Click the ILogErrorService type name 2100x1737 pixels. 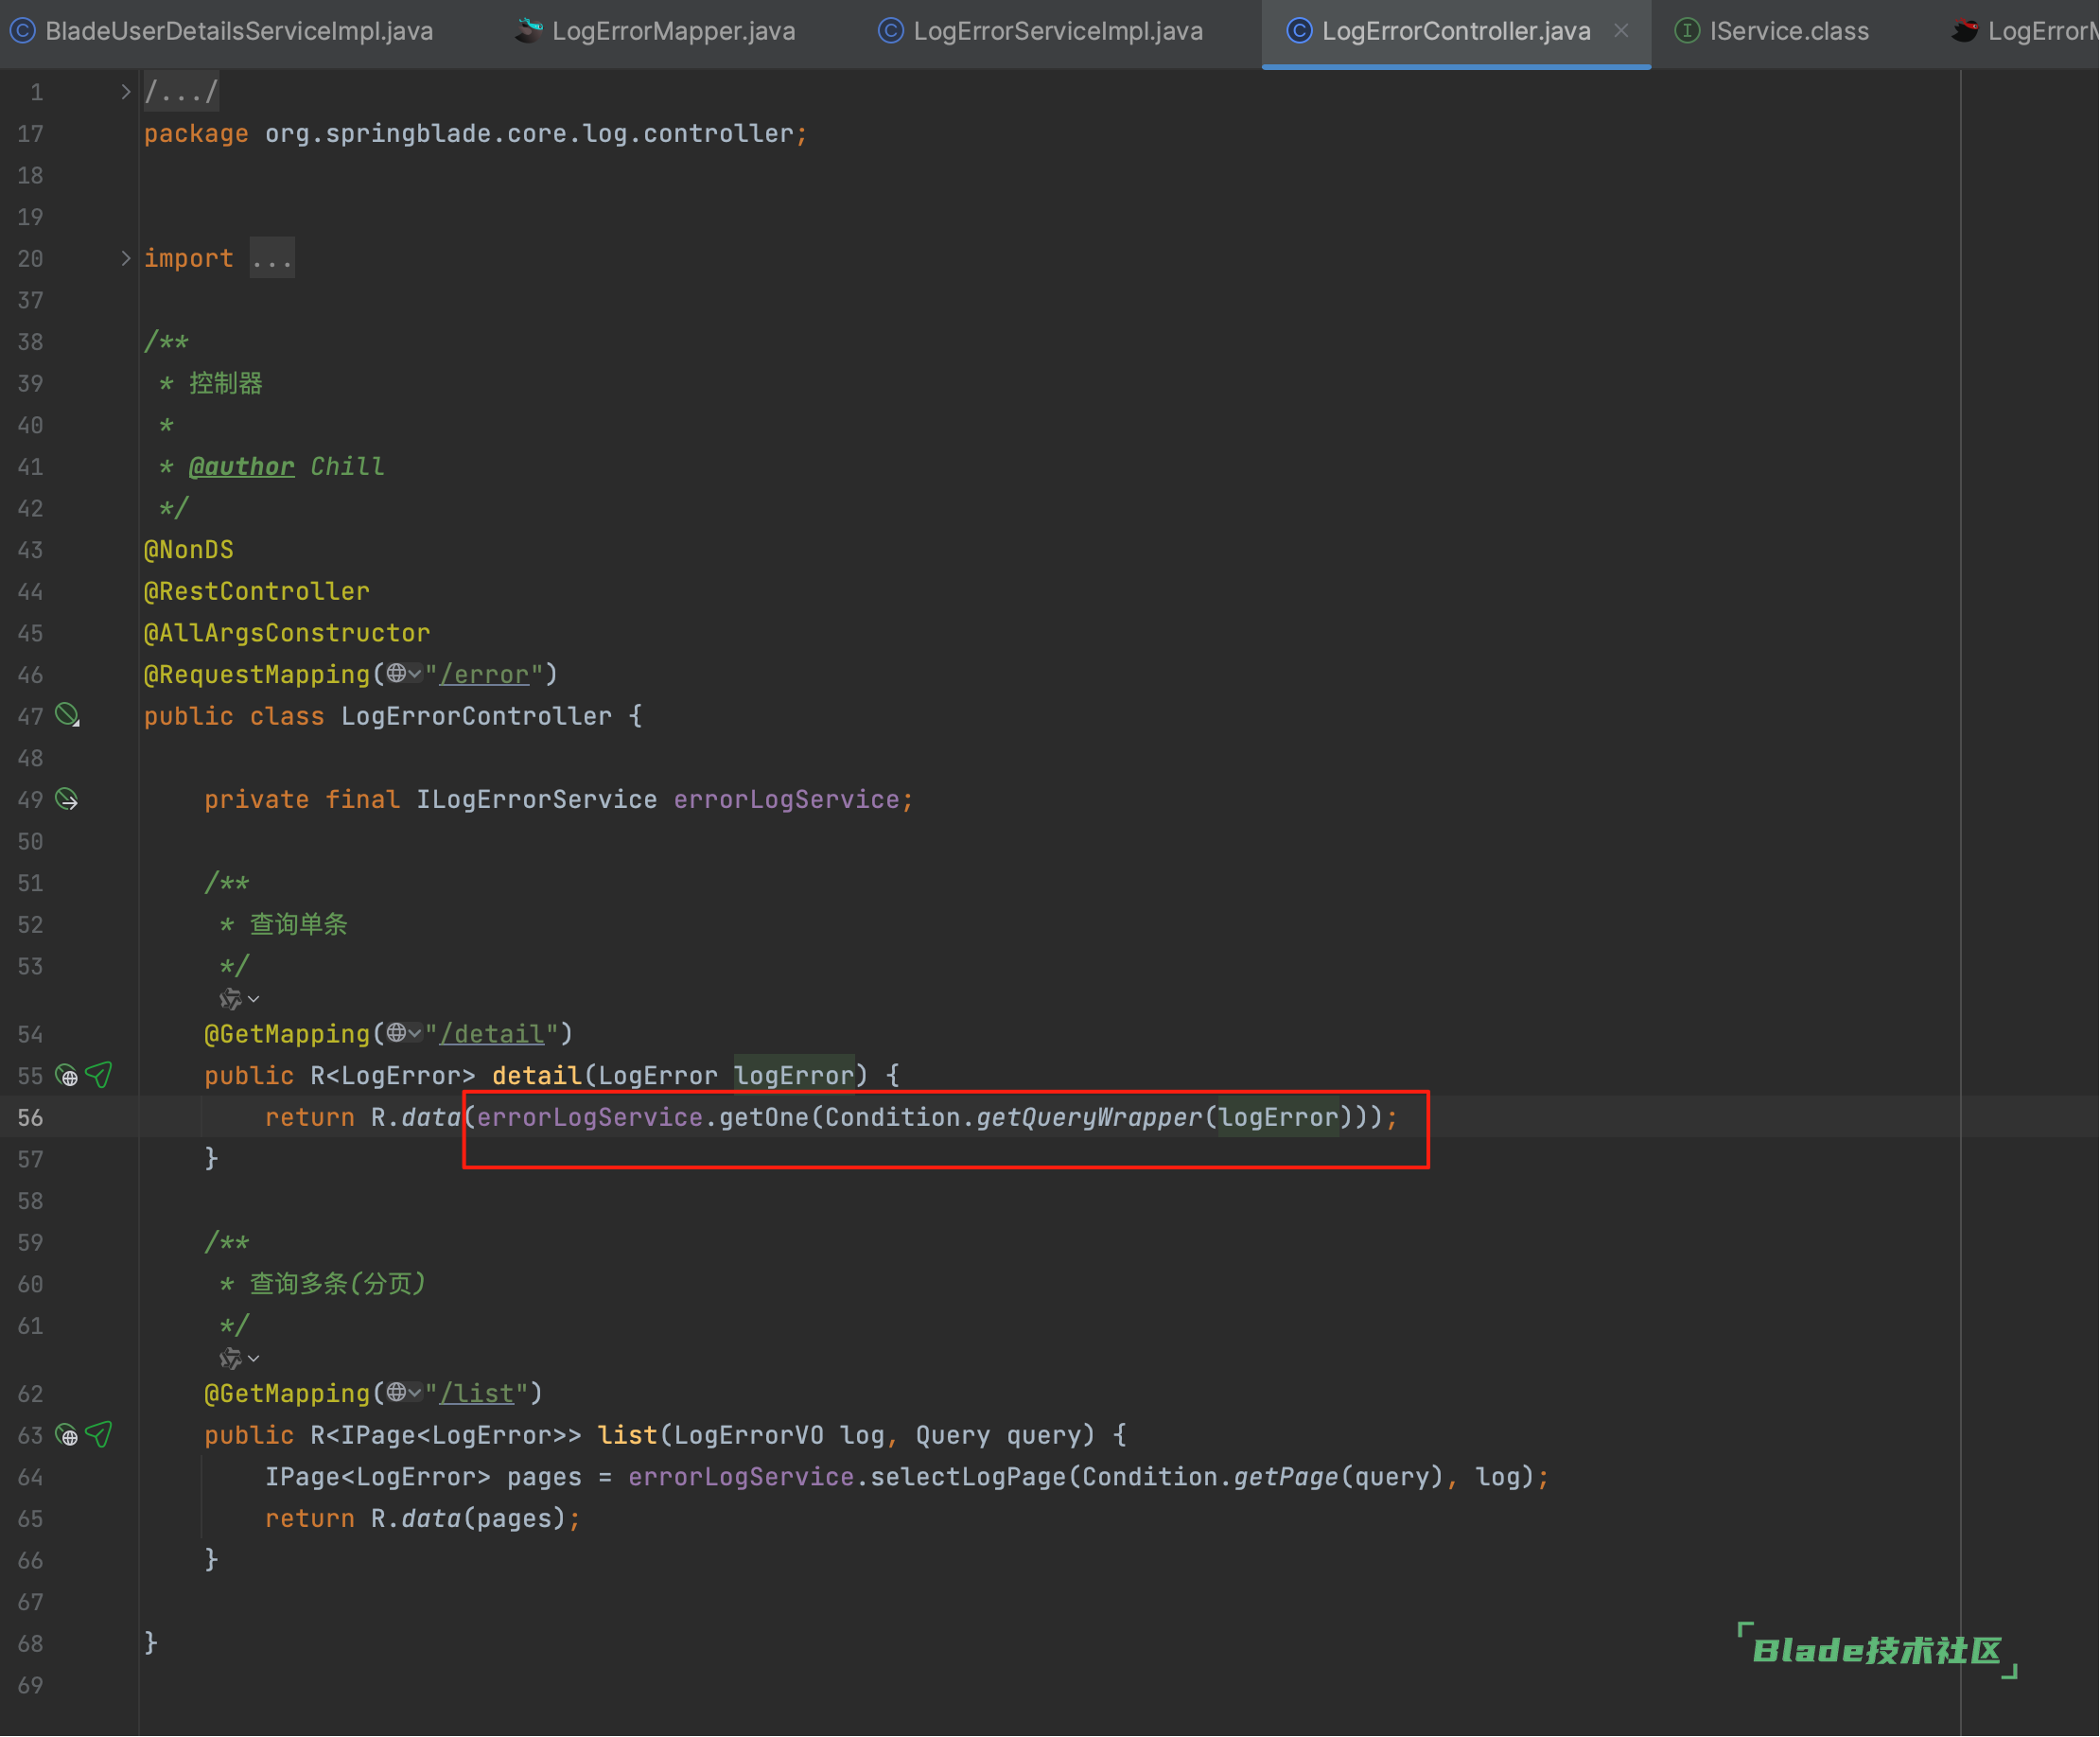pos(537,800)
